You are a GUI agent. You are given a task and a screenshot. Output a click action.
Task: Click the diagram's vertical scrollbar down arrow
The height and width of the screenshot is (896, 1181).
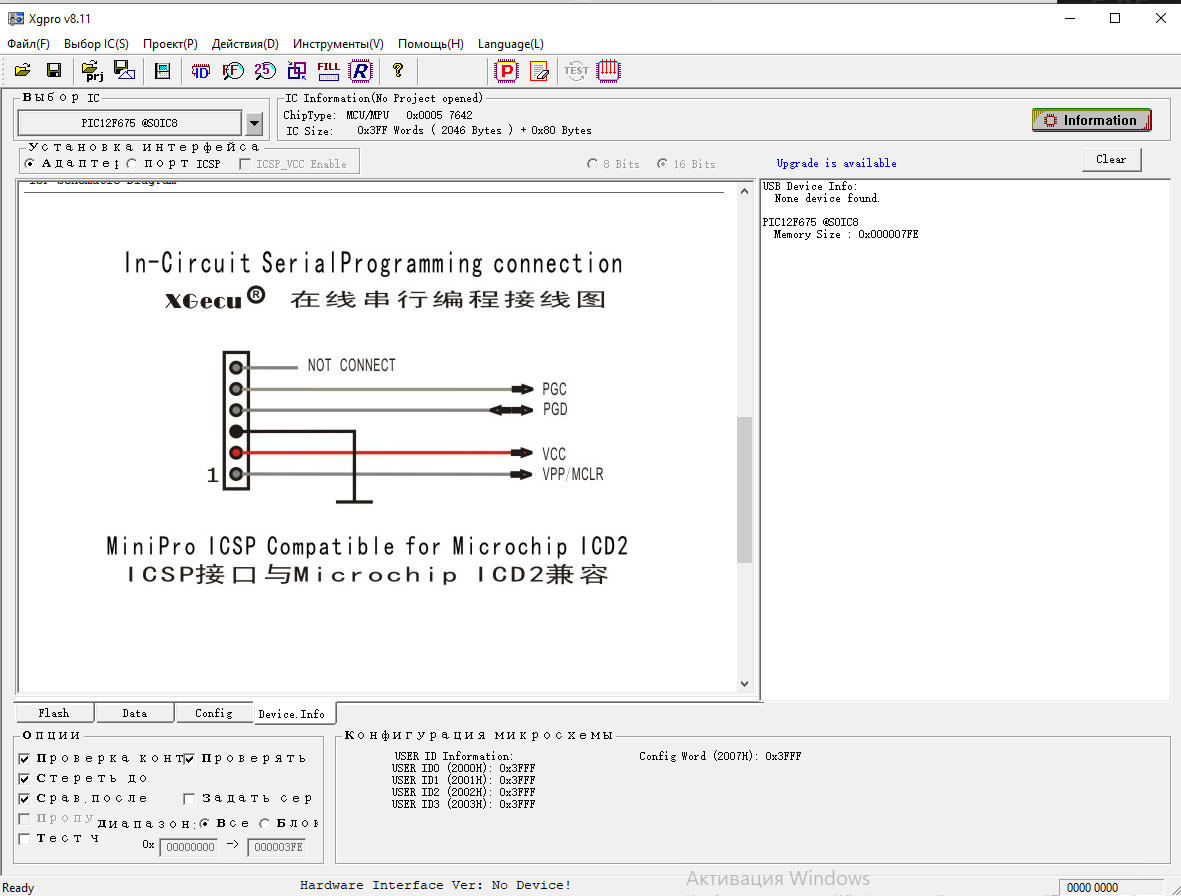click(x=744, y=684)
